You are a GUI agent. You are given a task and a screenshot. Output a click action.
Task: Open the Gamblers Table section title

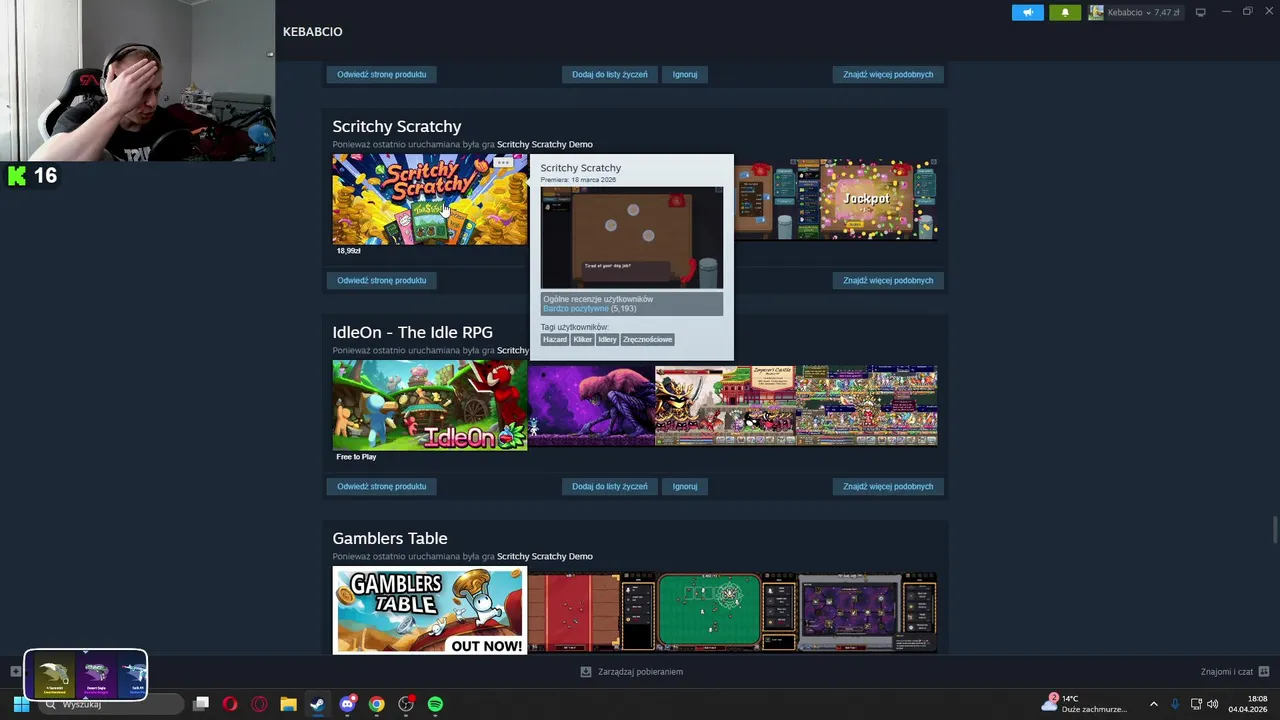390,538
